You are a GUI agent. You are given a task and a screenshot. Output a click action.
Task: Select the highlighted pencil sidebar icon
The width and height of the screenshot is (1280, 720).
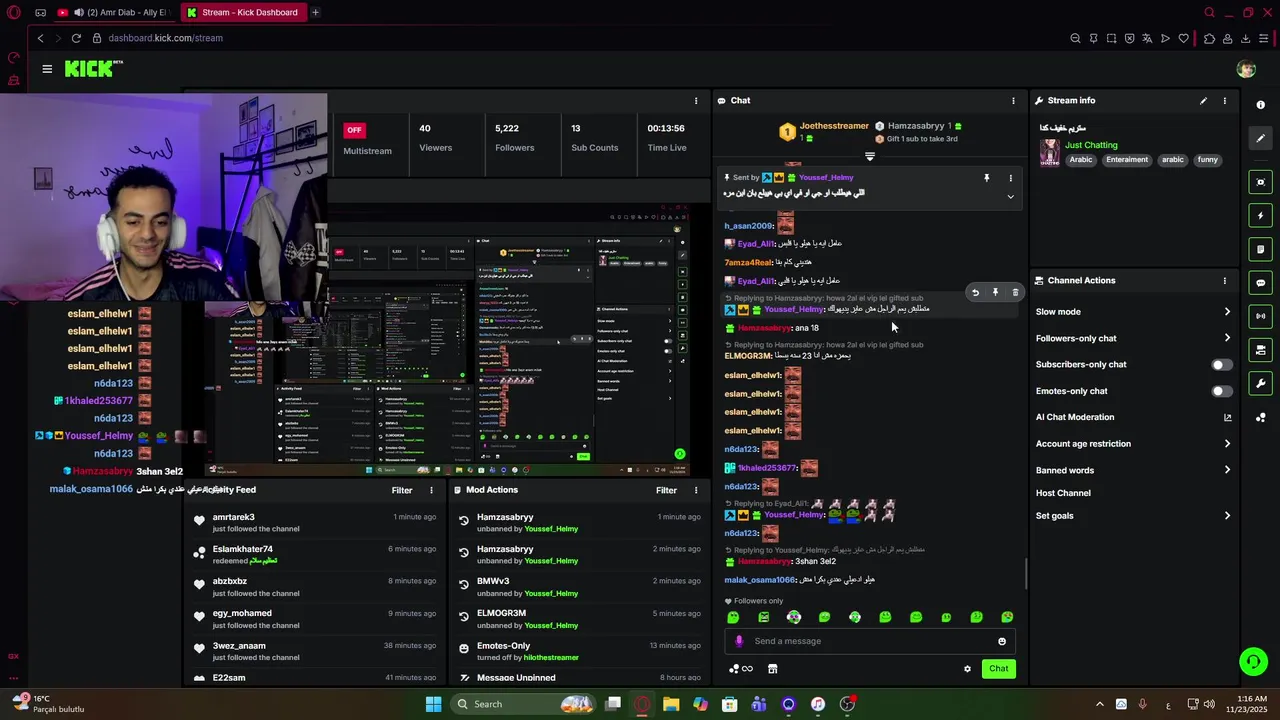pos(1260,138)
